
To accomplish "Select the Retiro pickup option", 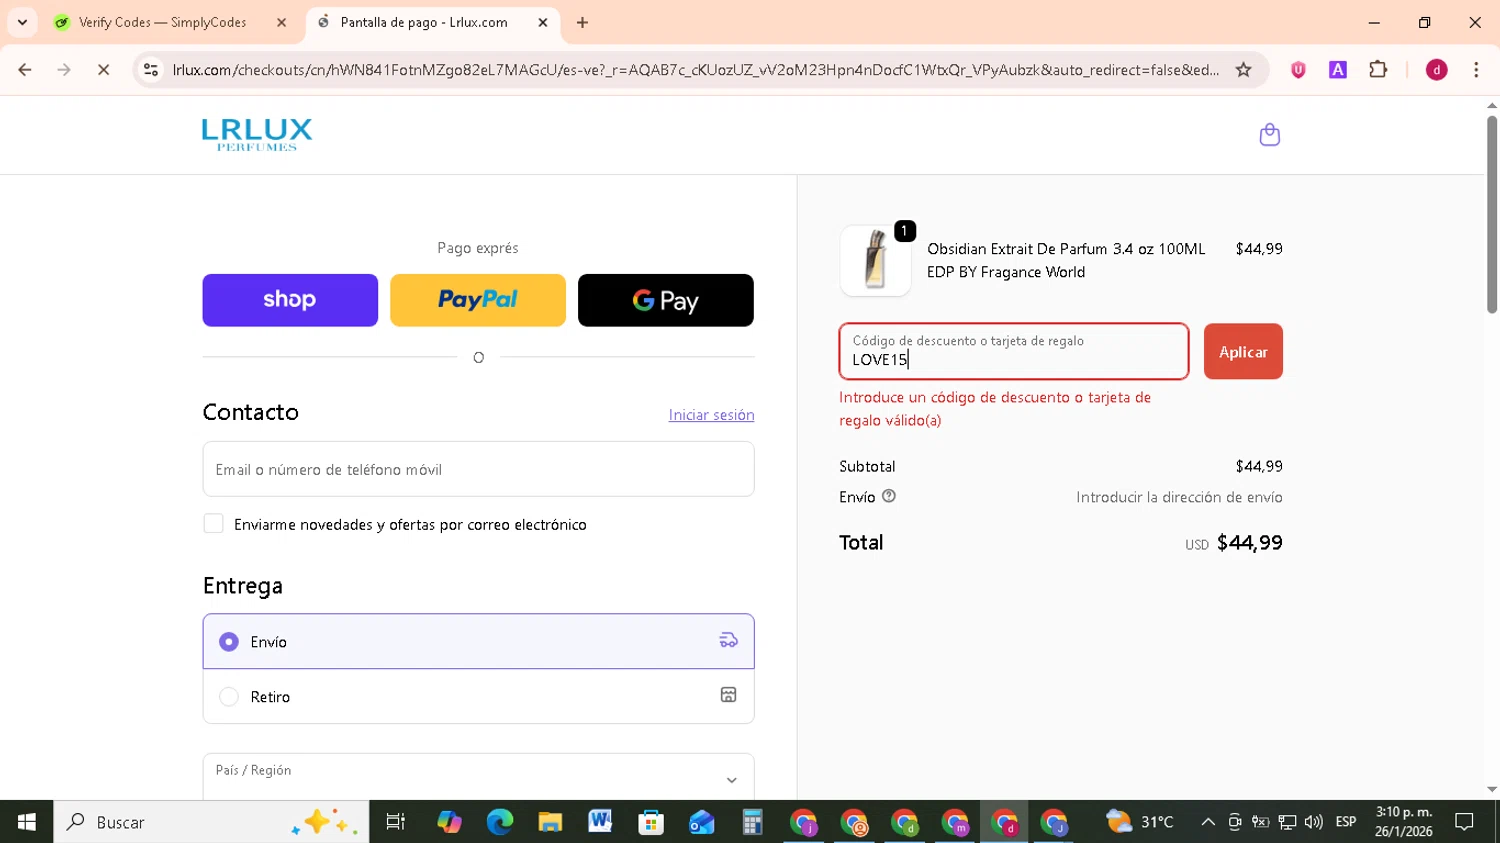I will 478,696.
